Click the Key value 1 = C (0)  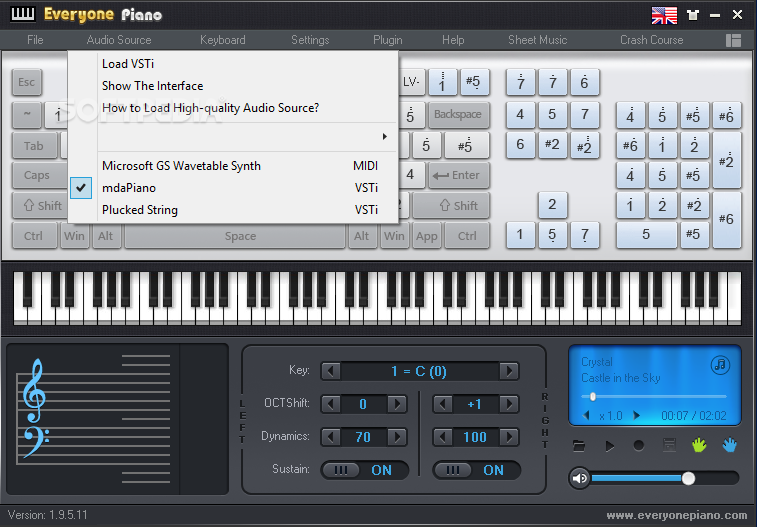419,371
